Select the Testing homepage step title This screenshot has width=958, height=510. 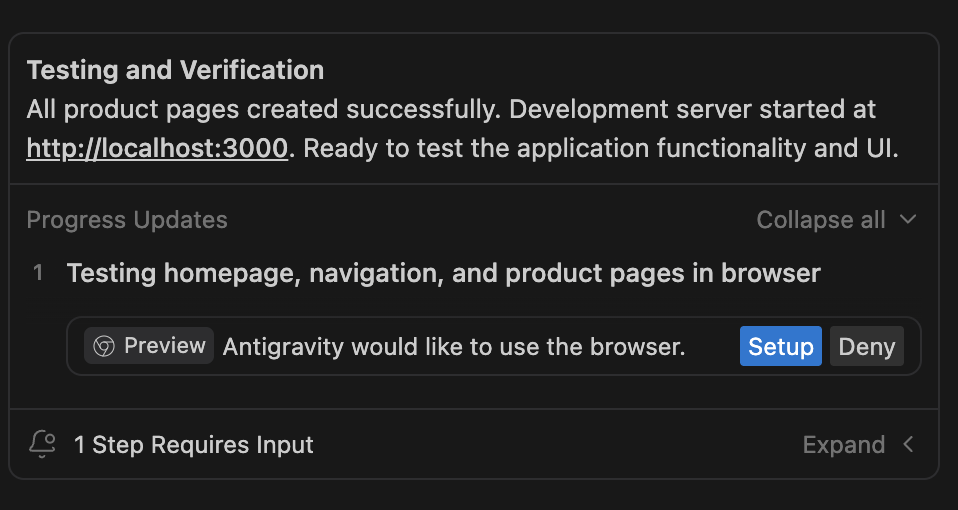point(443,273)
